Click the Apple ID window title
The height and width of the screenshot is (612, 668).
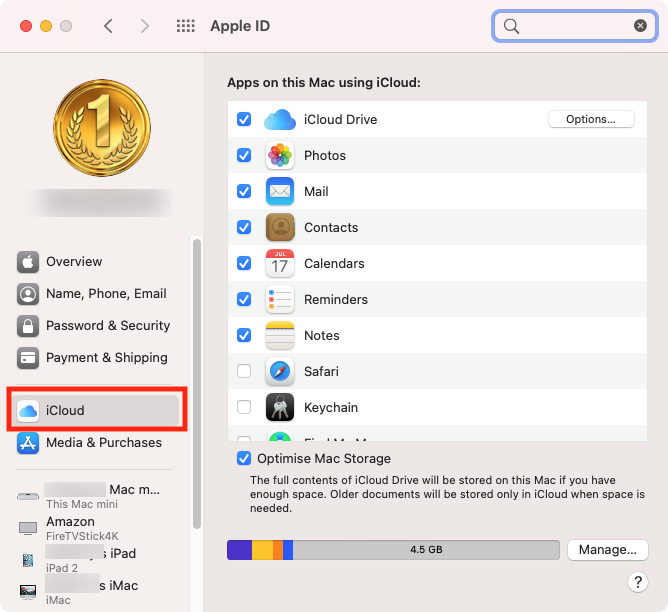click(x=240, y=26)
